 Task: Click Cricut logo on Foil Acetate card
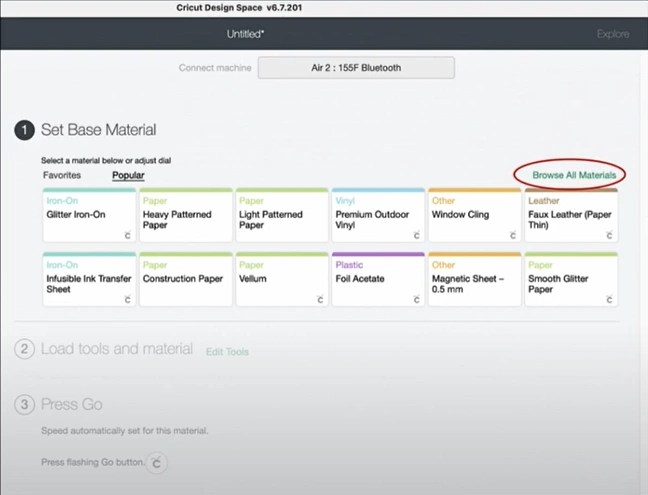[417, 299]
